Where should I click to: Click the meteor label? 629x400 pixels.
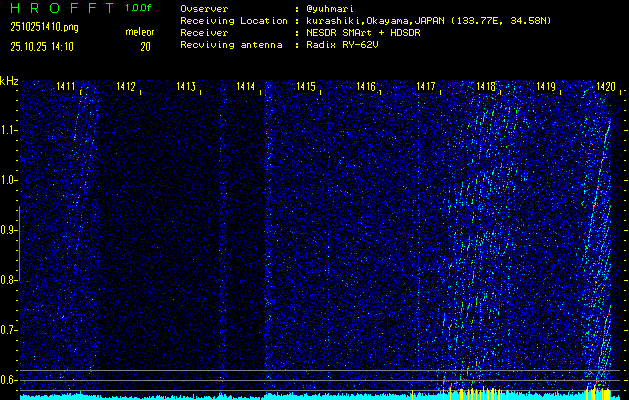point(140,32)
